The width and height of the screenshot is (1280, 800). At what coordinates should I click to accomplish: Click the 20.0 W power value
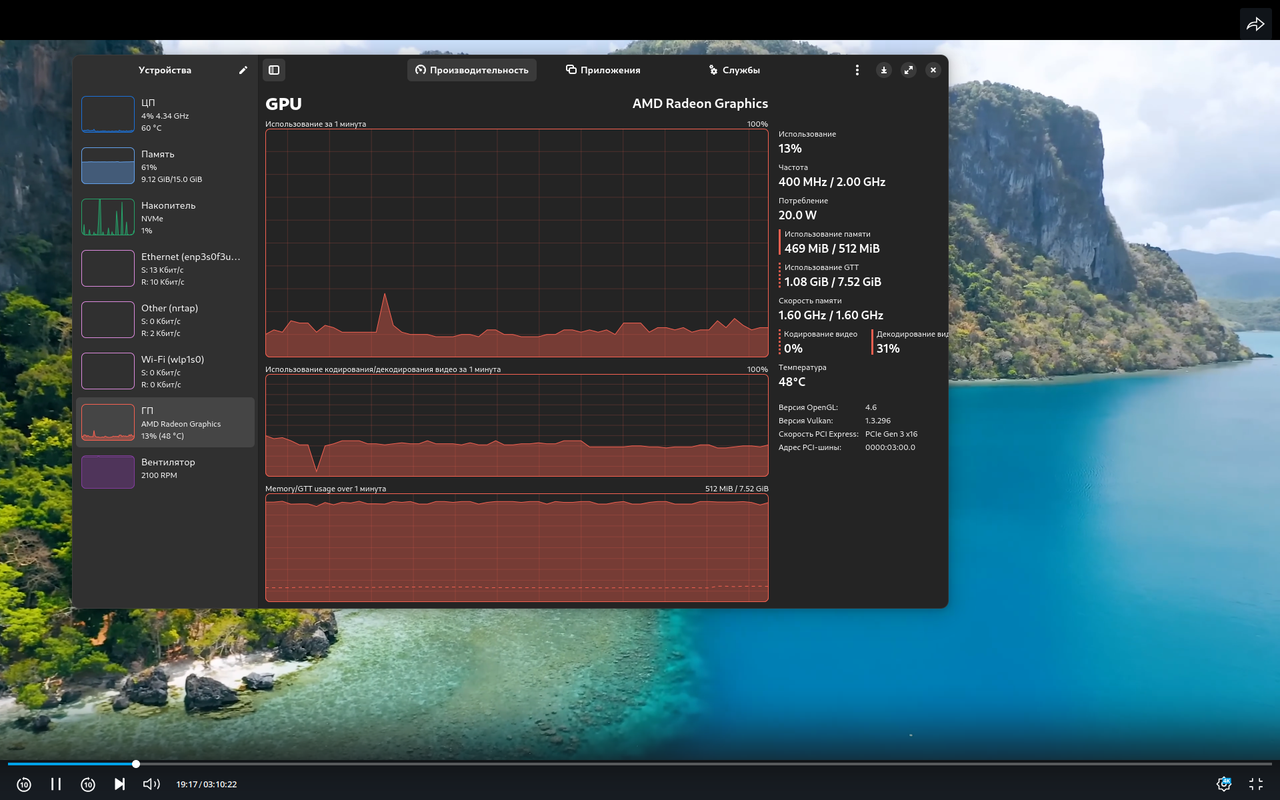(x=798, y=215)
